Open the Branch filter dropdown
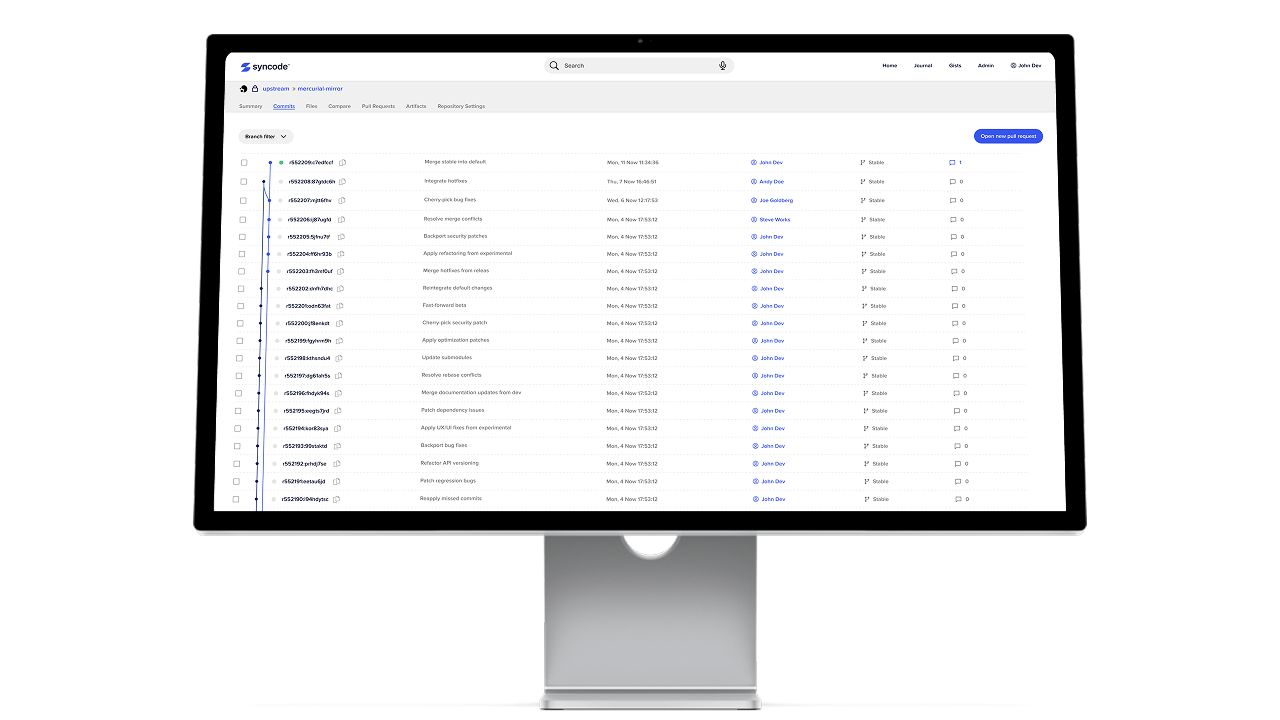1280x720 pixels. (265, 136)
